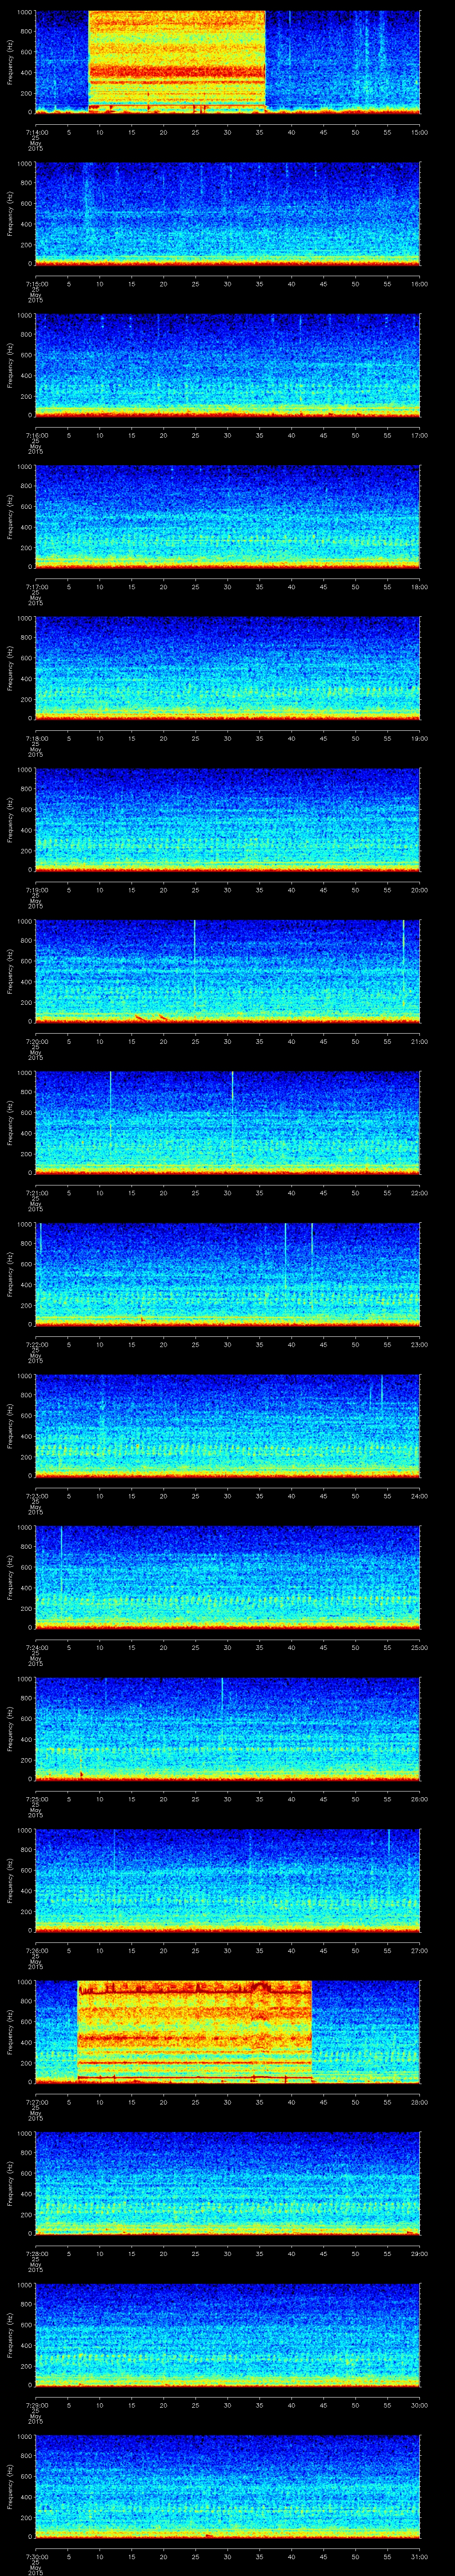Open the spectrogram panel starting 7:15:00
This screenshot has width=455, height=2576.
(x=227, y=213)
